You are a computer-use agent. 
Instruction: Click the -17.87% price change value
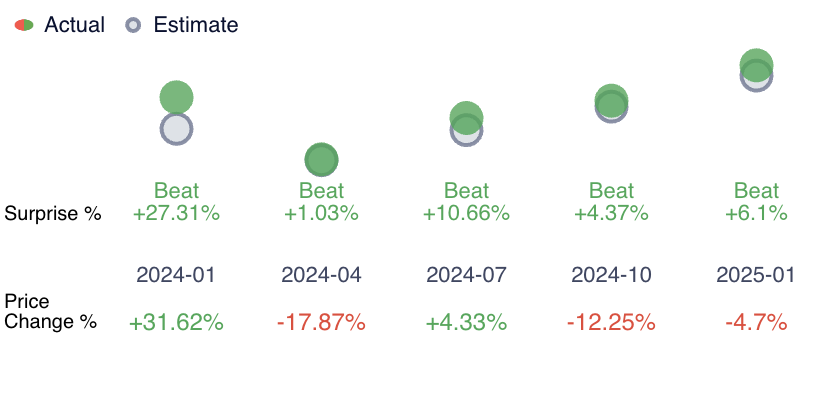[x=321, y=323]
